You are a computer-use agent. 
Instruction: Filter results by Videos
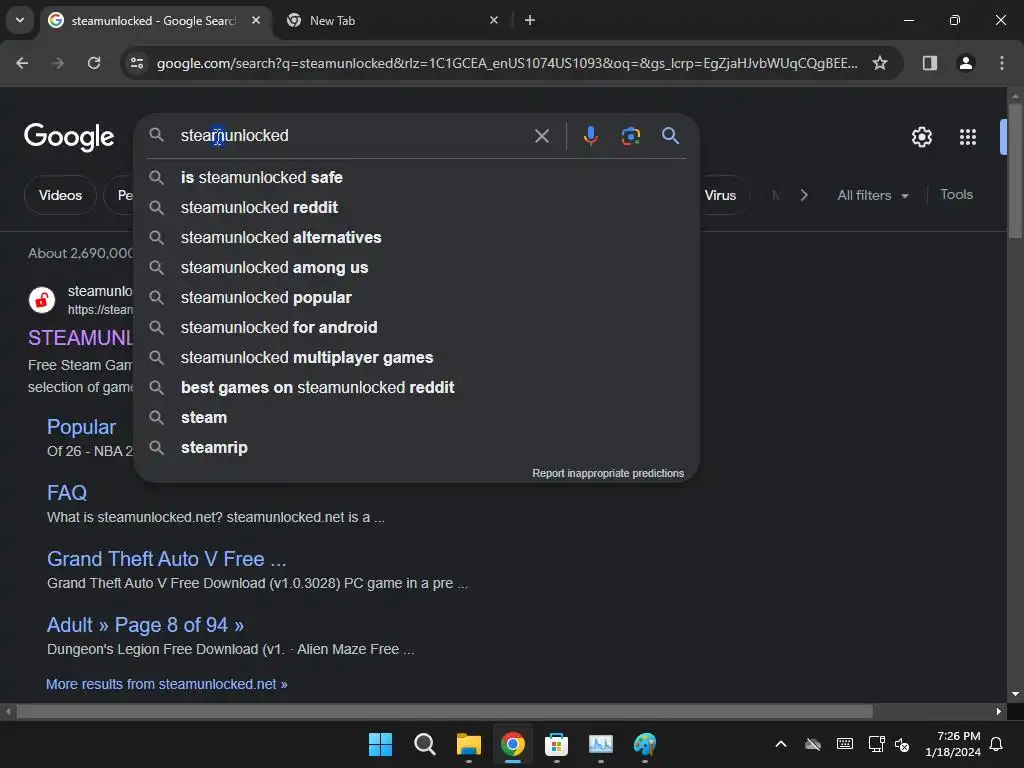60,195
